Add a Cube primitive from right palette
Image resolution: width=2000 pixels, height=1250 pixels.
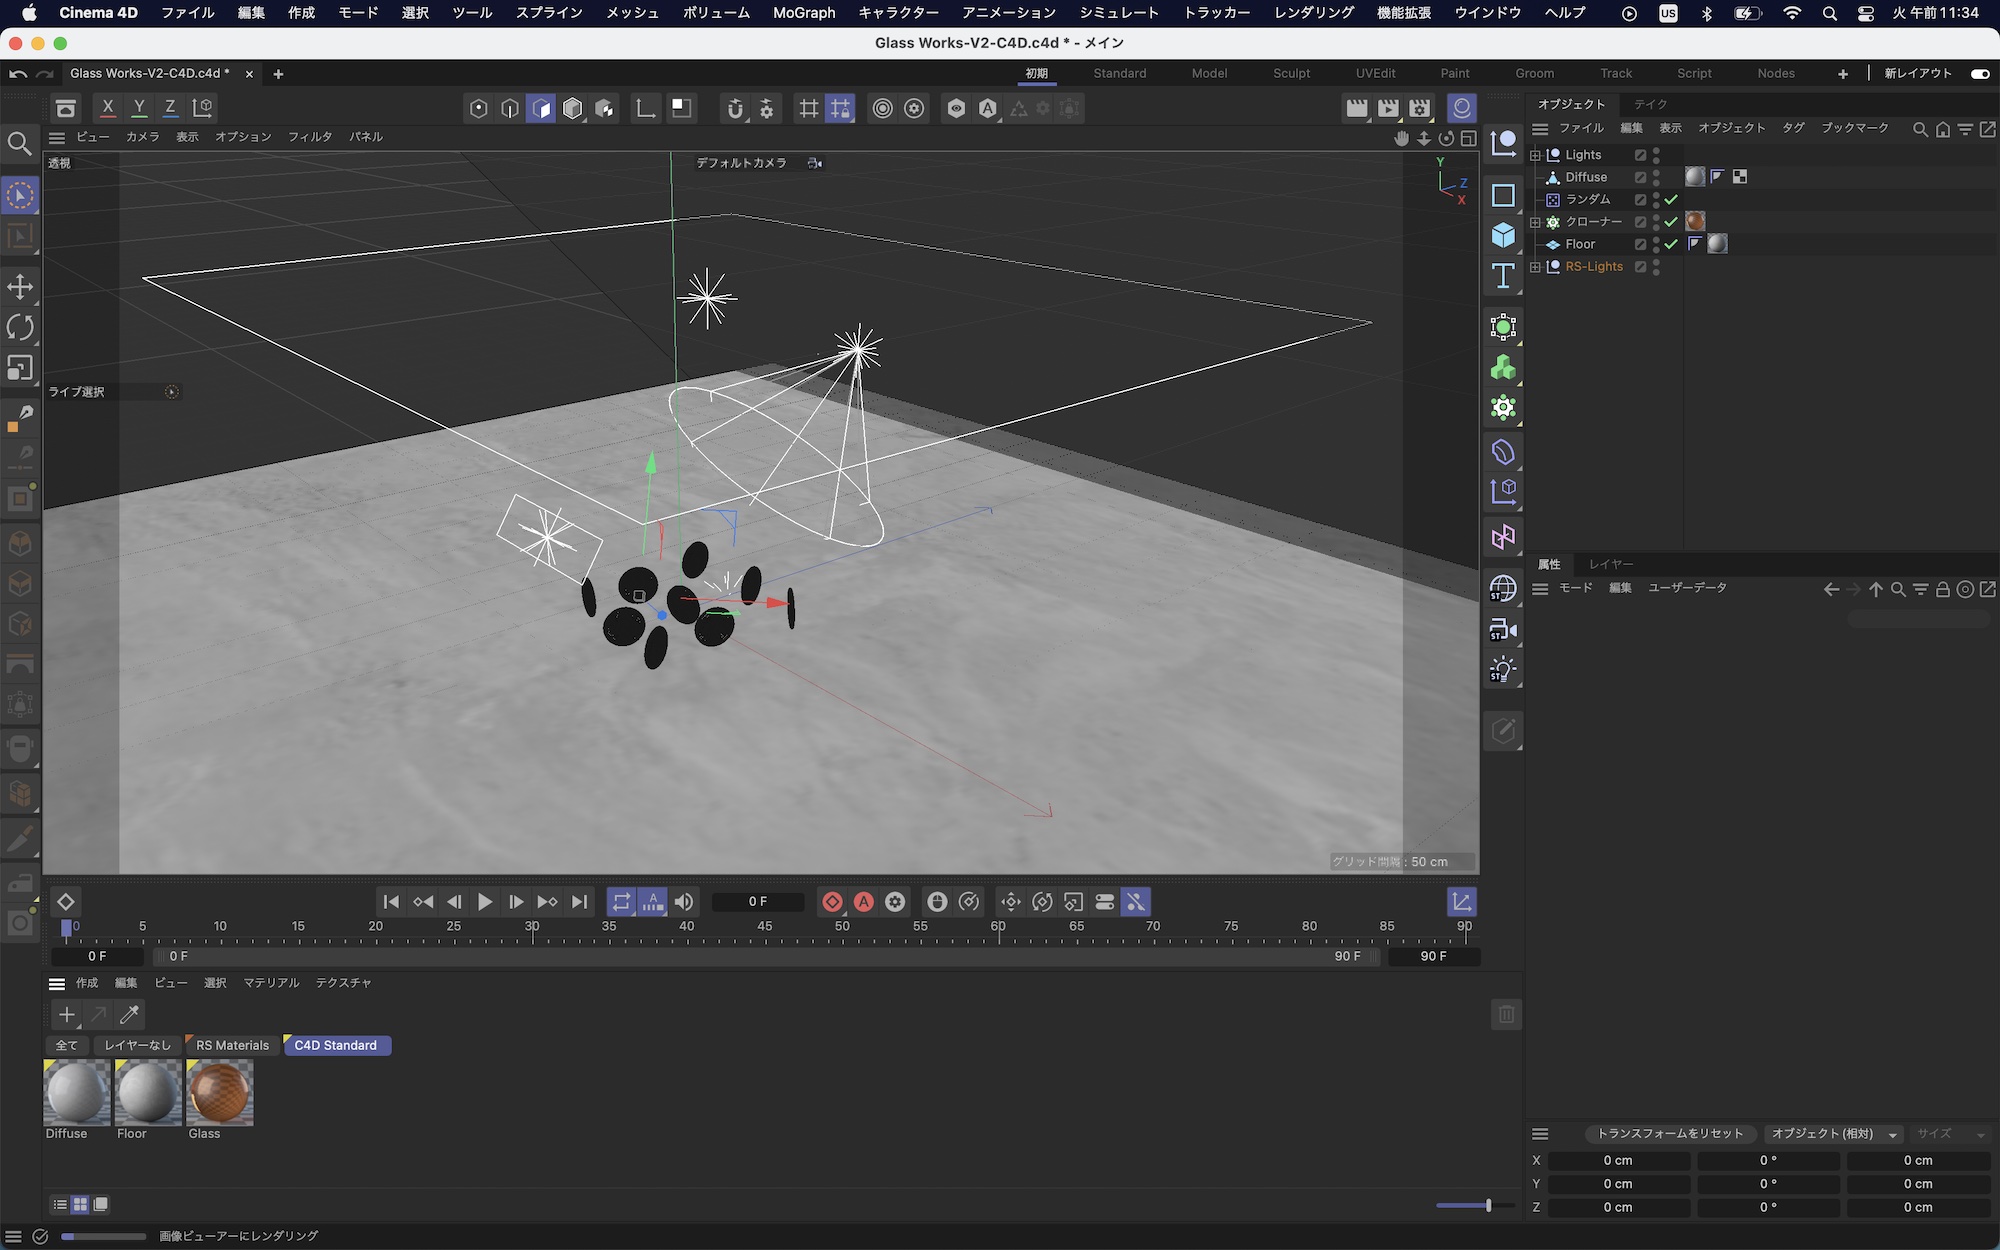click(1503, 235)
